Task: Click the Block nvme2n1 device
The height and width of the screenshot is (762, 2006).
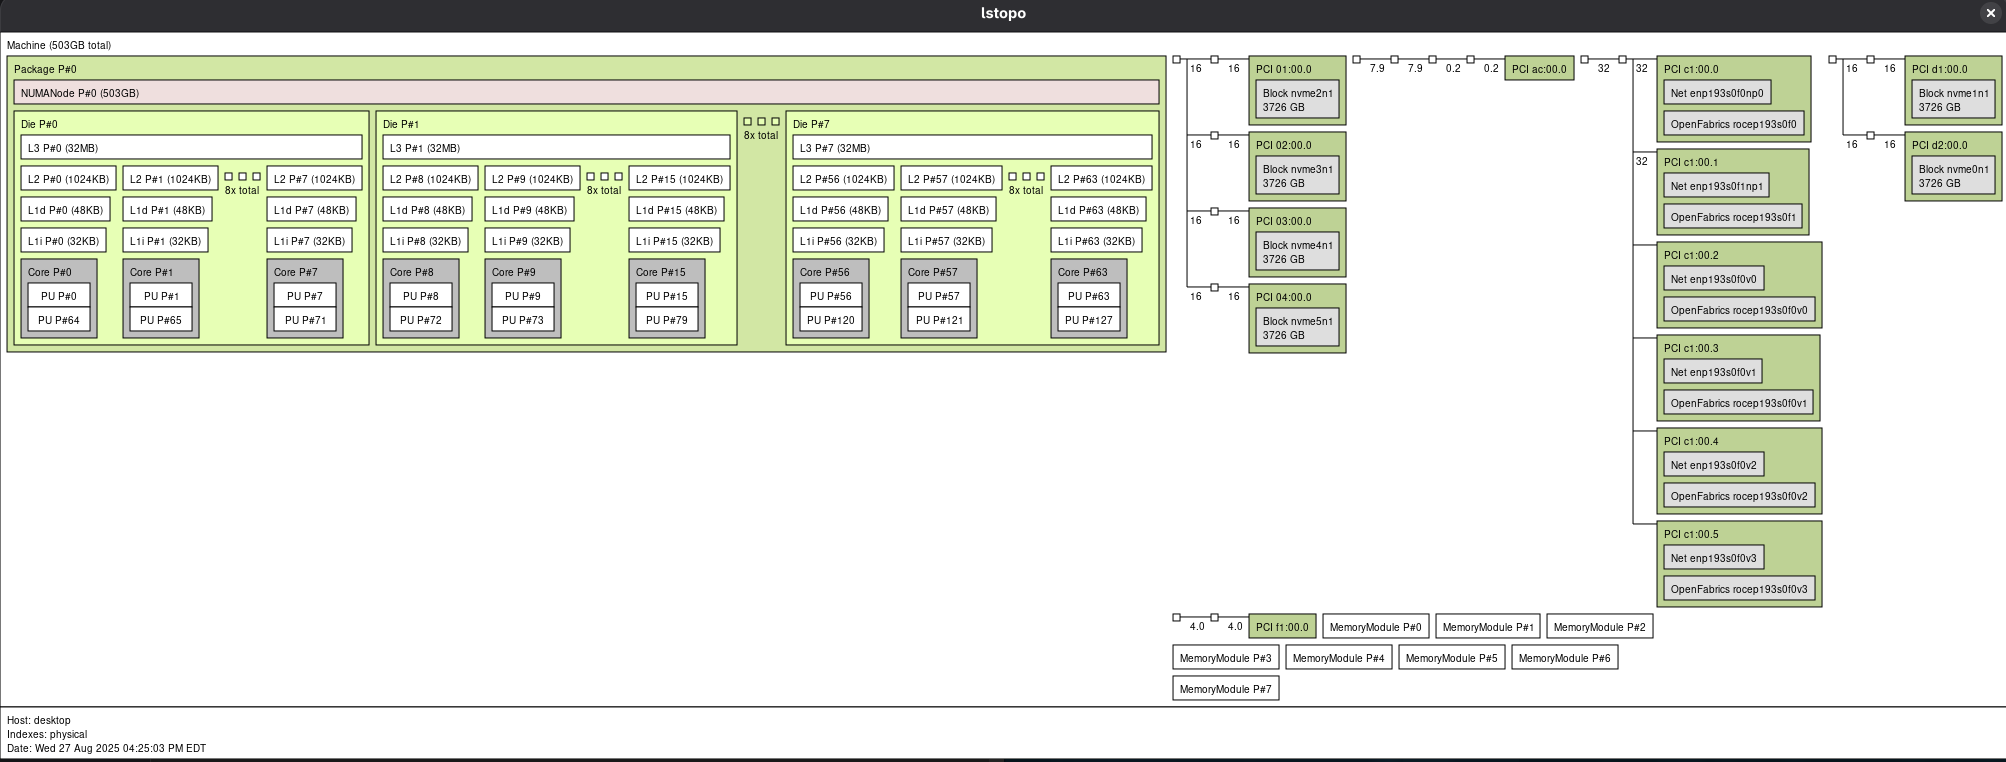Action: pos(1297,100)
